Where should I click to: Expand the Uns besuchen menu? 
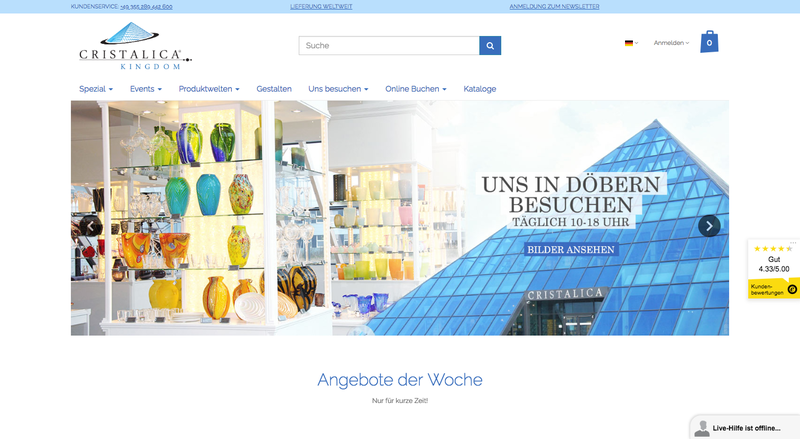[338, 89]
